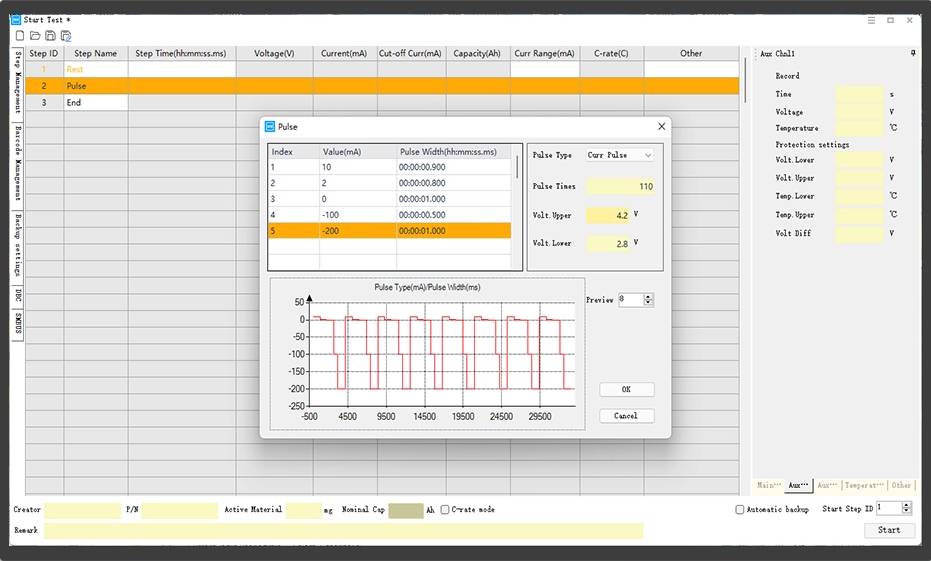Image resolution: width=931 pixels, height=561 pixels.
Task: Open the Backup settings side tab
Action: (18, 246)
